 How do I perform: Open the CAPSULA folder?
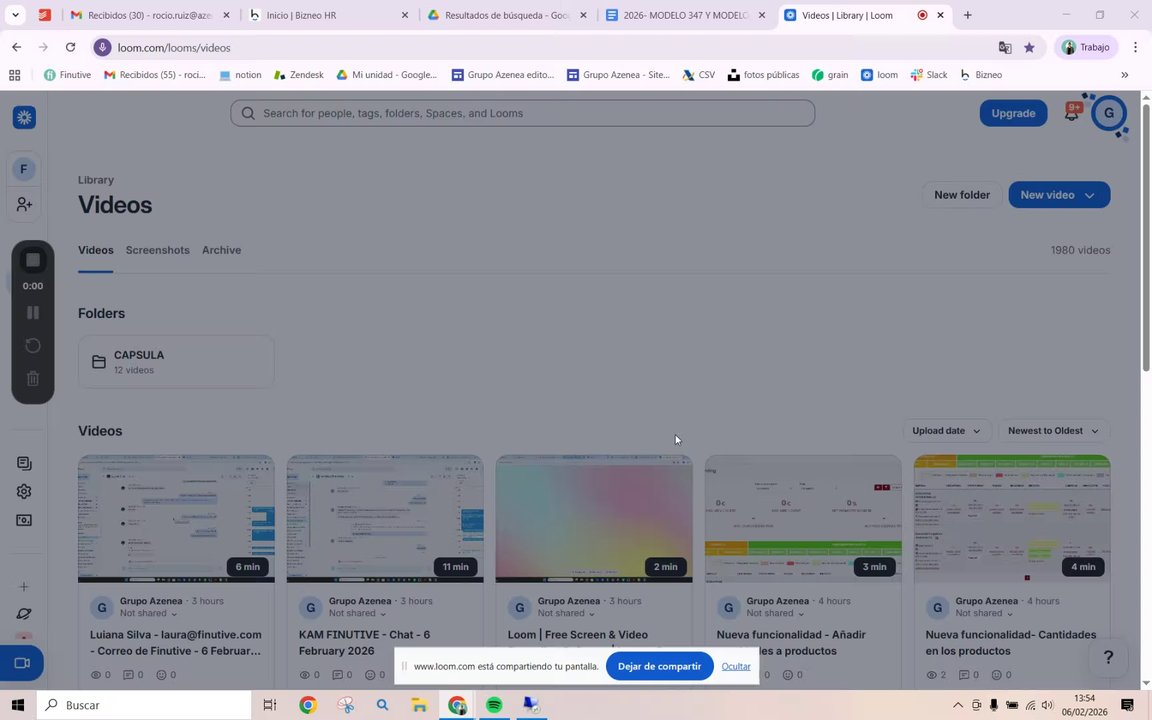(176, 361)
